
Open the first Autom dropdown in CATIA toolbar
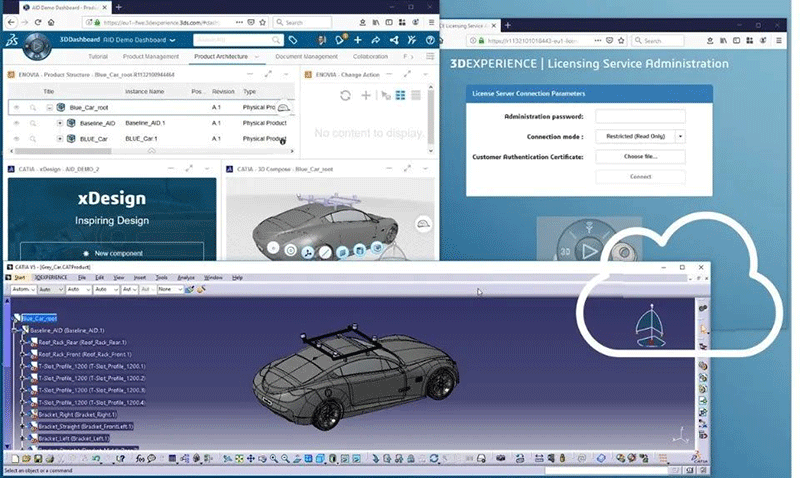coord(23,289)
